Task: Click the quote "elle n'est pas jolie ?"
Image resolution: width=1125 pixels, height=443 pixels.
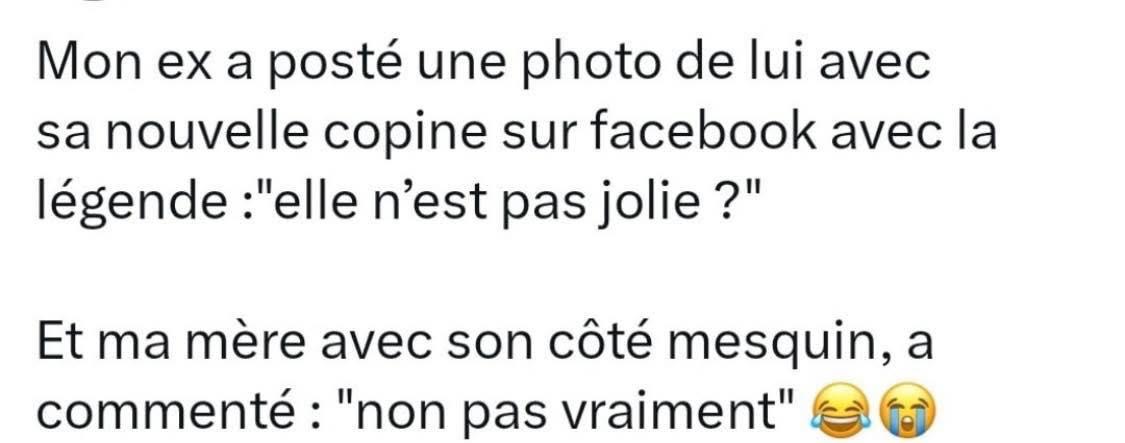Action: tap(547, 202)
